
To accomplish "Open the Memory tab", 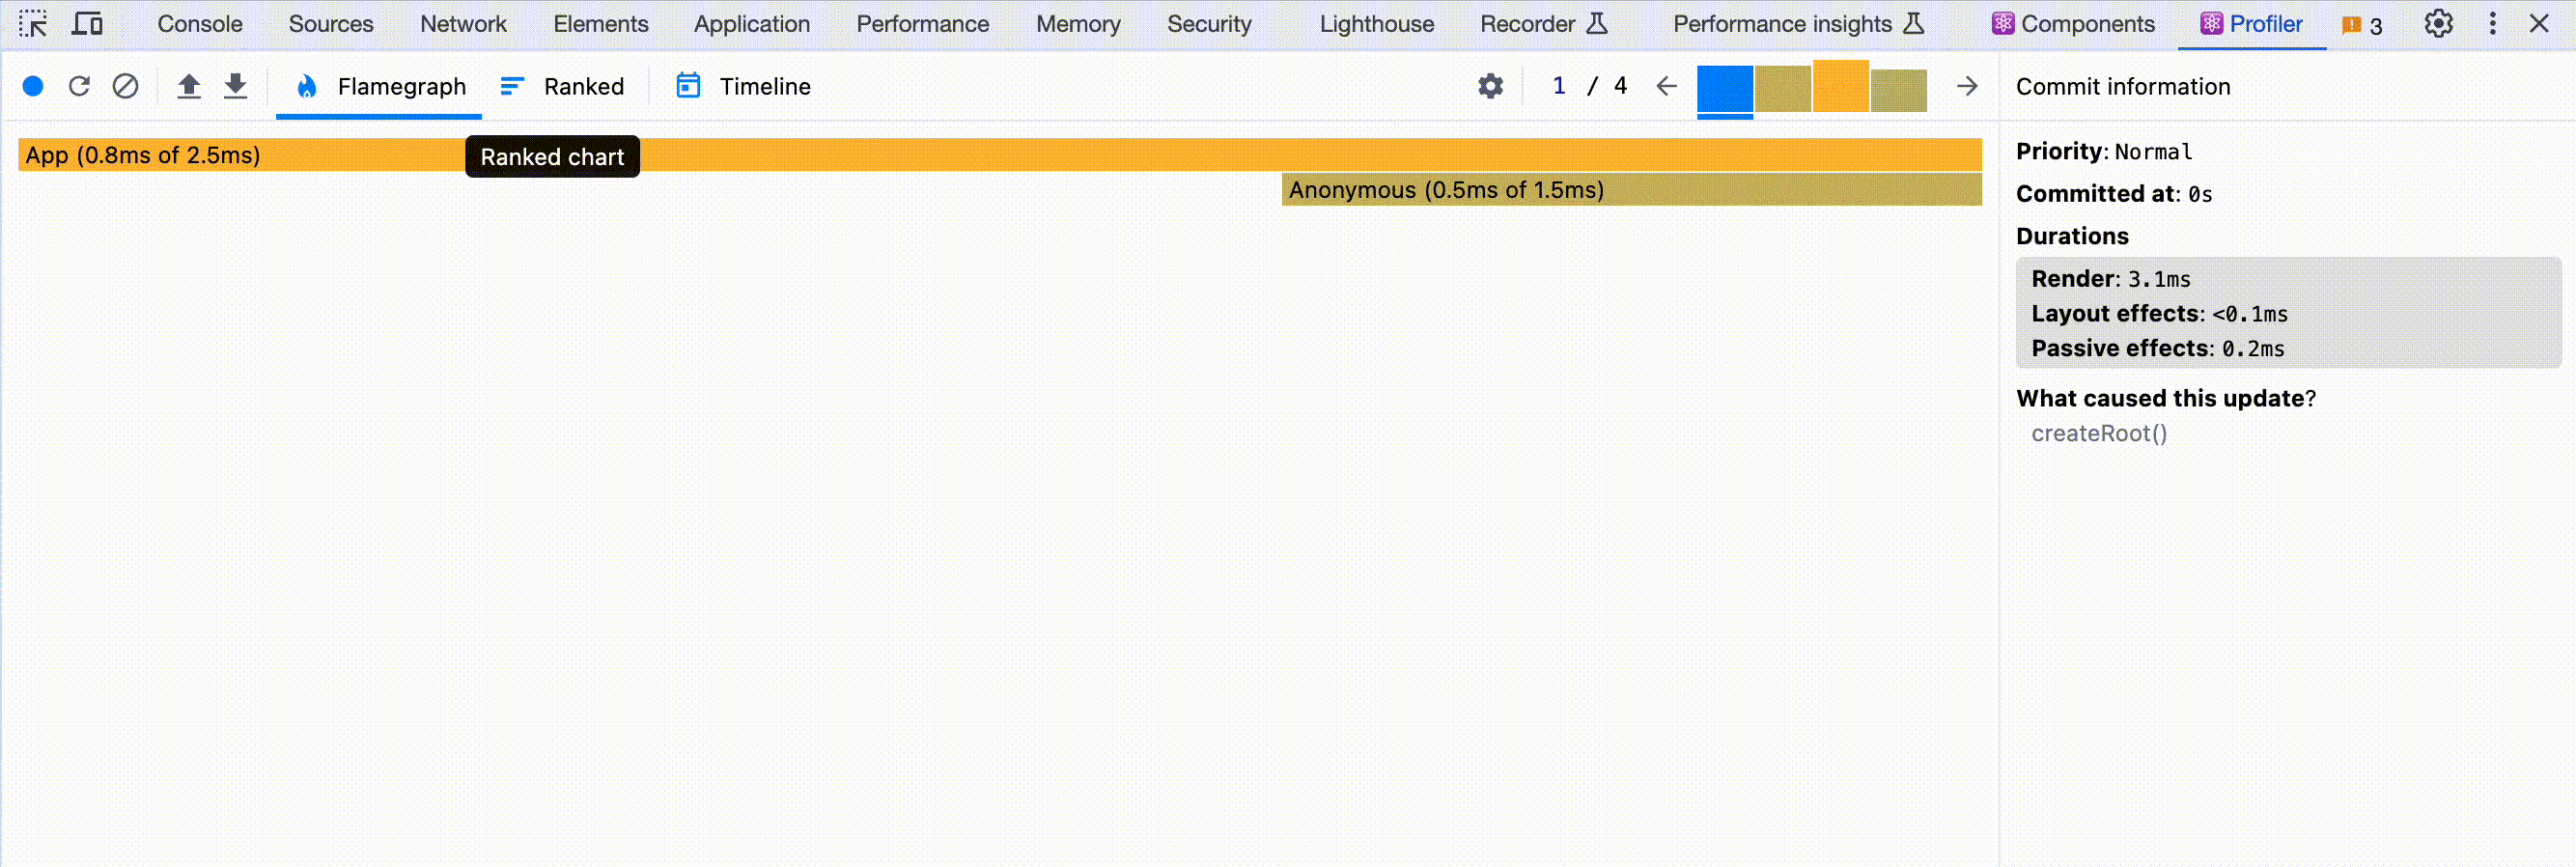I will [x=1078, y=24].
